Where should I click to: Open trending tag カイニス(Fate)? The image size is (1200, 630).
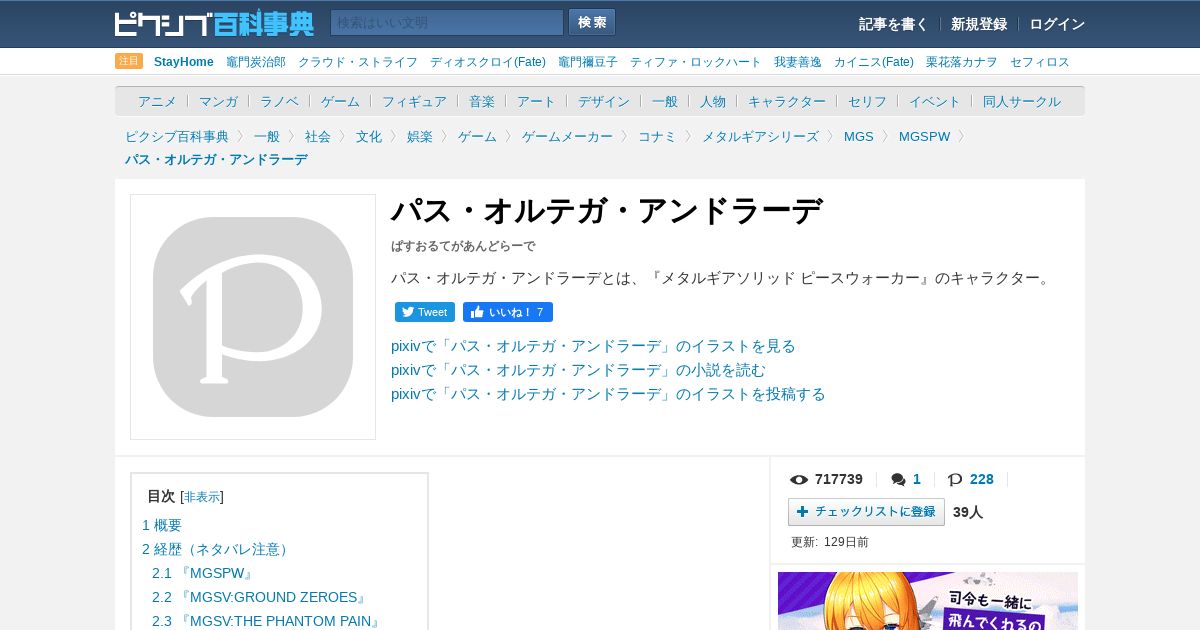pyautogui.click(x=874, y=62)
